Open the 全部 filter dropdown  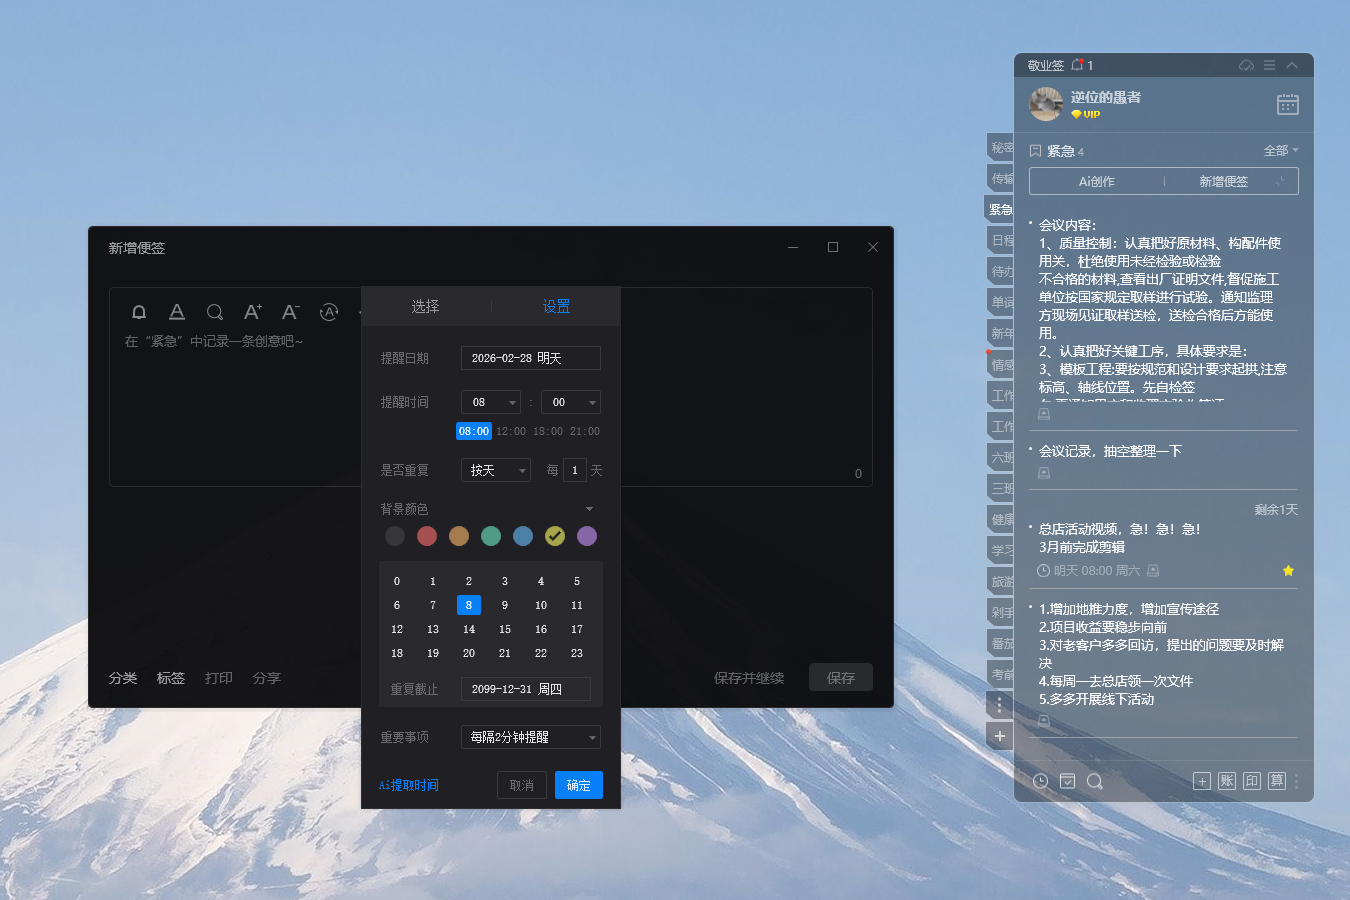[1280, 150]
